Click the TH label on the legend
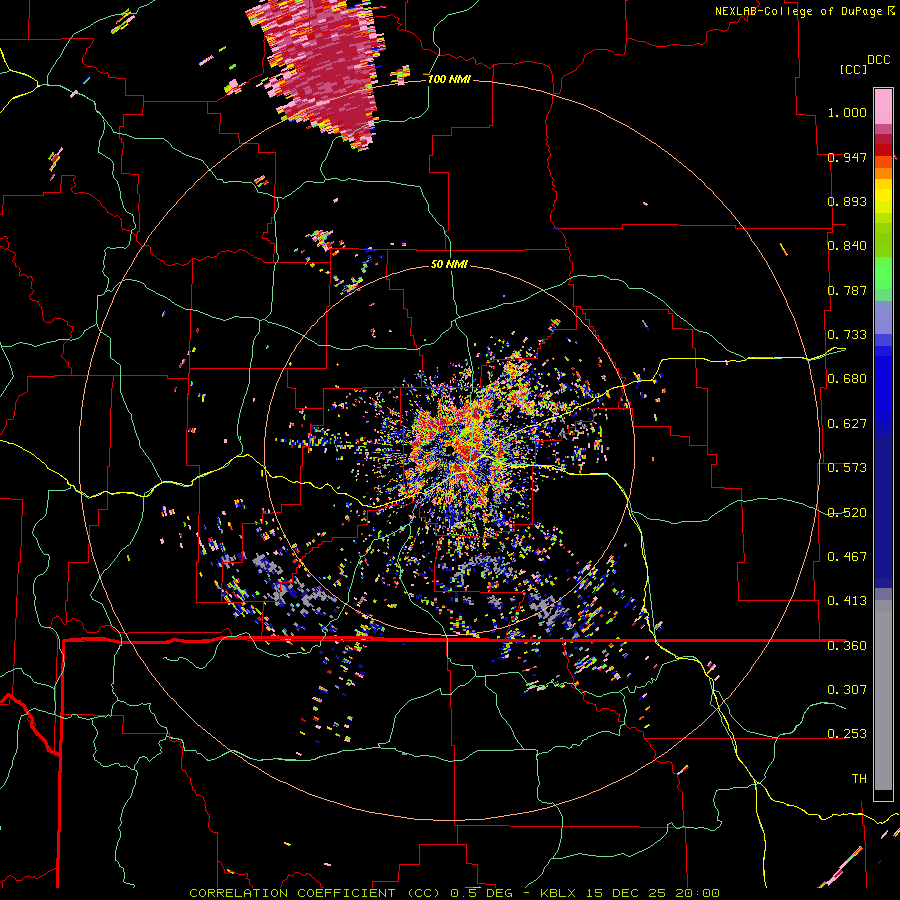900x900 pixels. coord(859,779)
